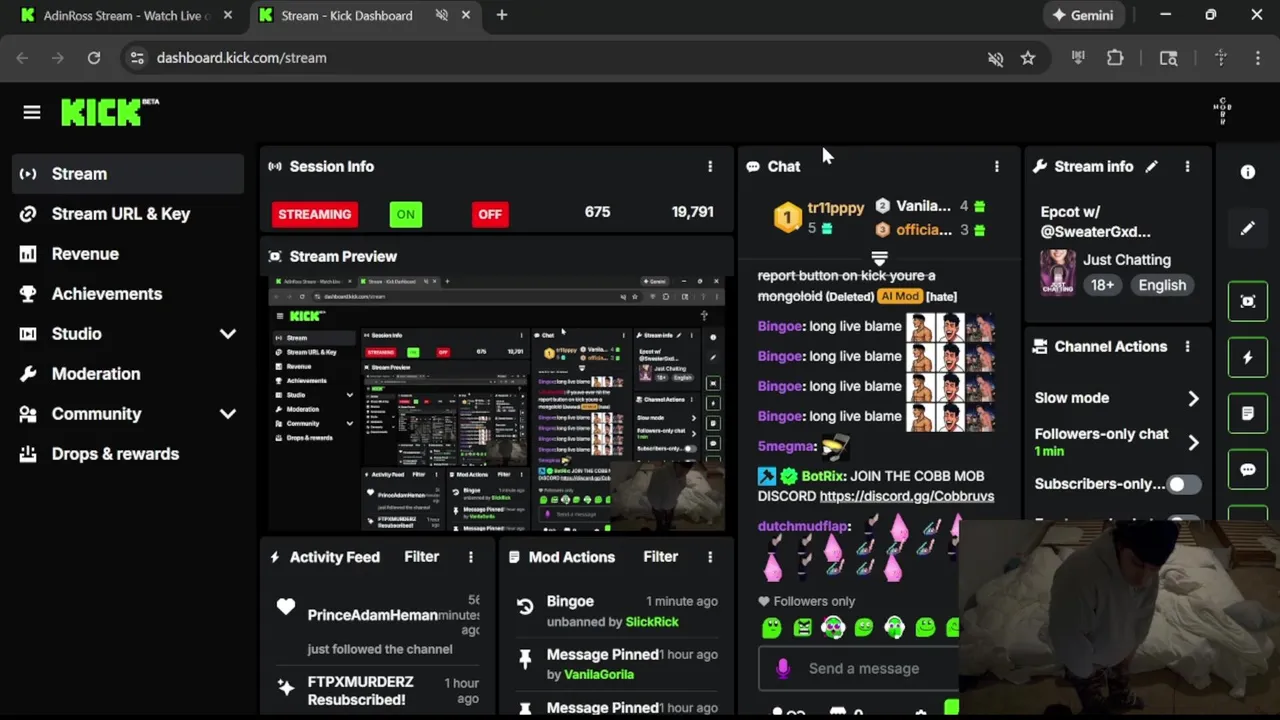Filter the Mod Actions list
The image size is (1280, 720).
tap(660, 557)
